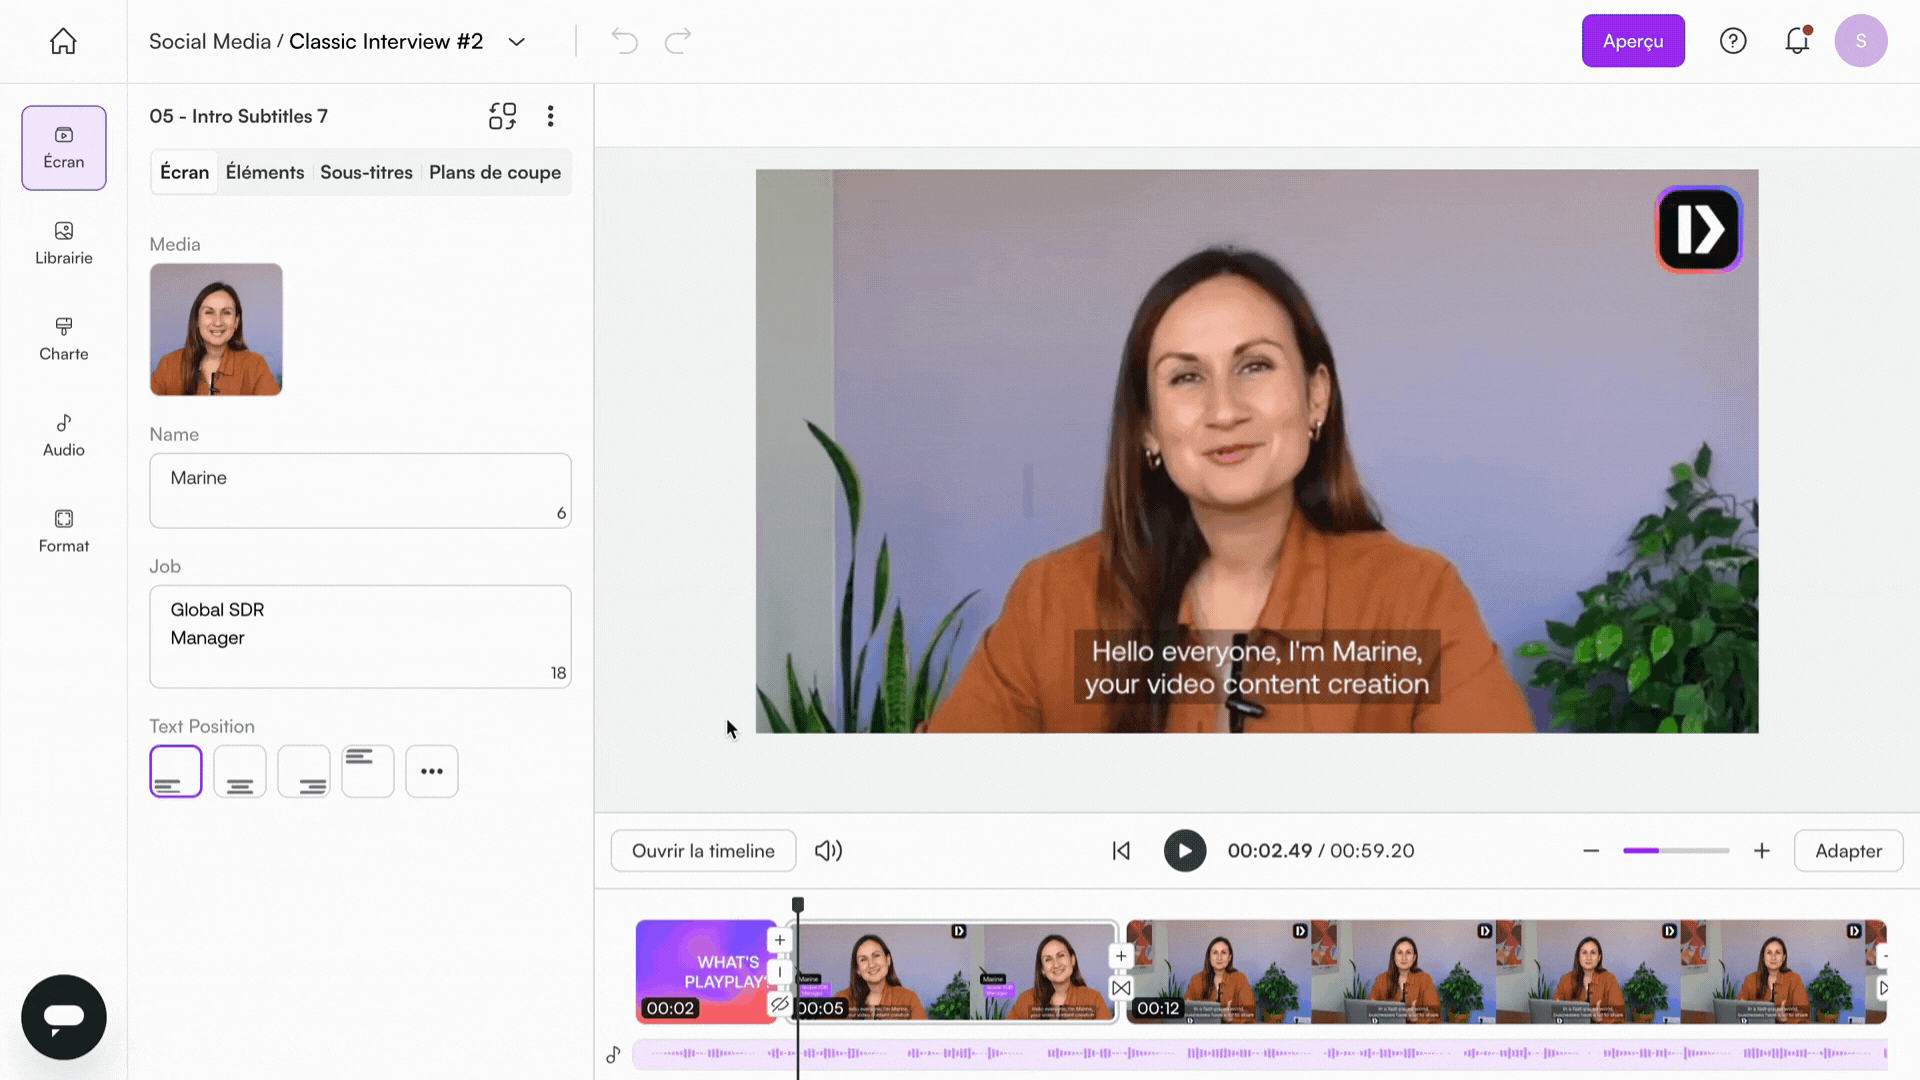The width and height of the screenshot is (1920, 1080).
Task: Toggle visibility of the intro clip
Action: point(780,1003)
